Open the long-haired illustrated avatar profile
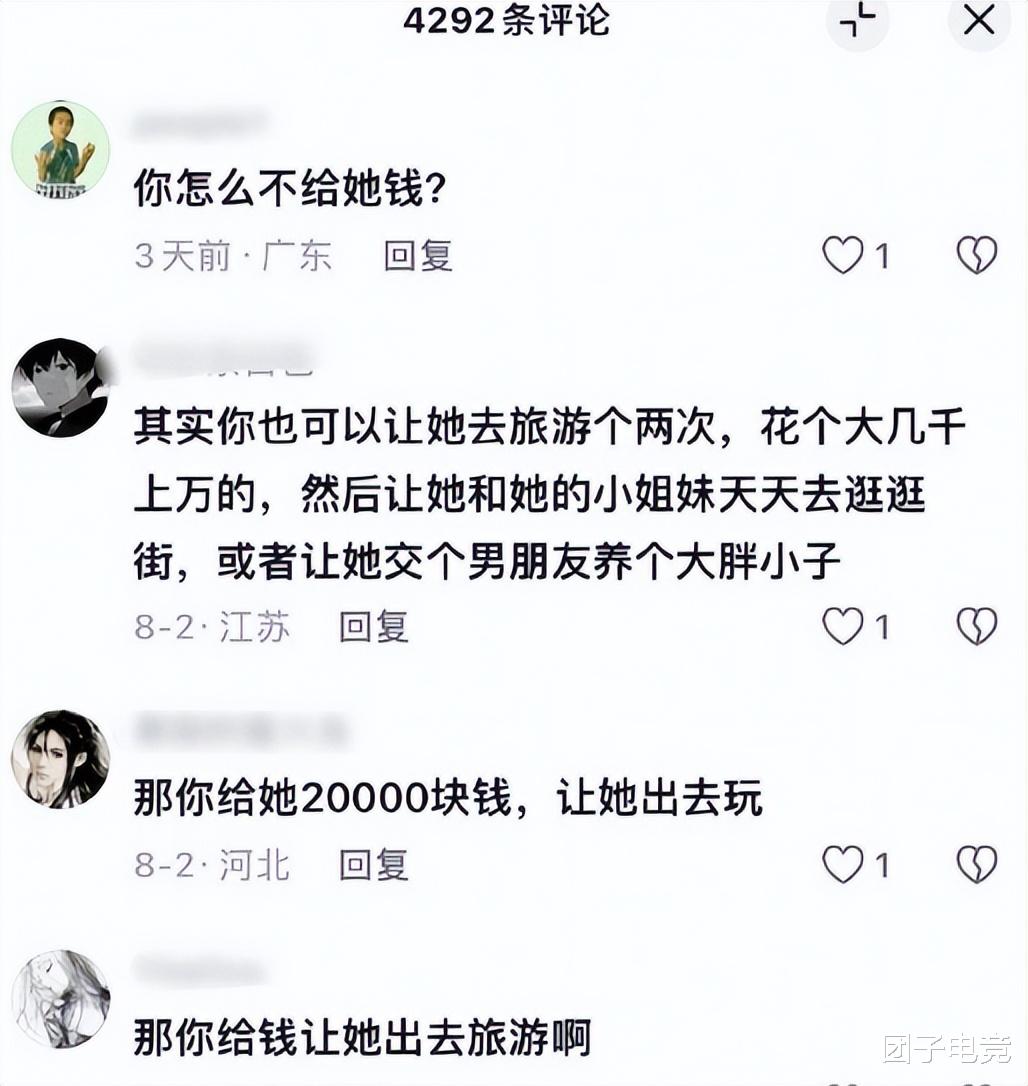Image resolution: width=1028 pixels, height=1086 pixels. (61, 759)
